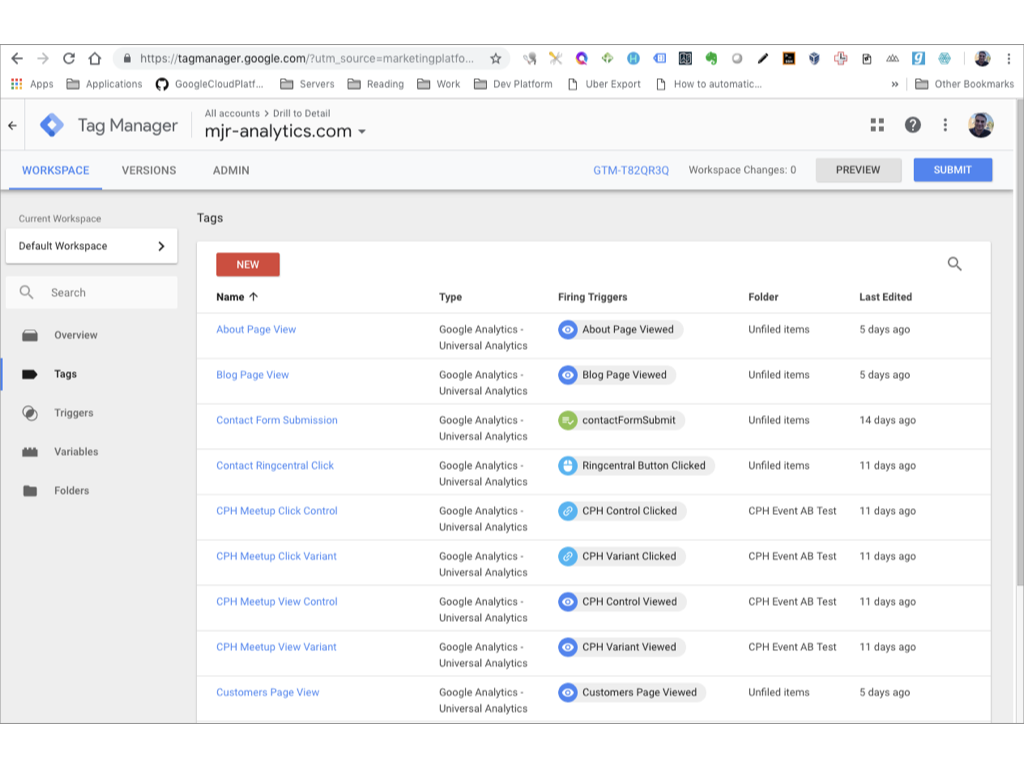
Task: Open the Tag Manager three-dot more menu
Action: click(945, 125)
